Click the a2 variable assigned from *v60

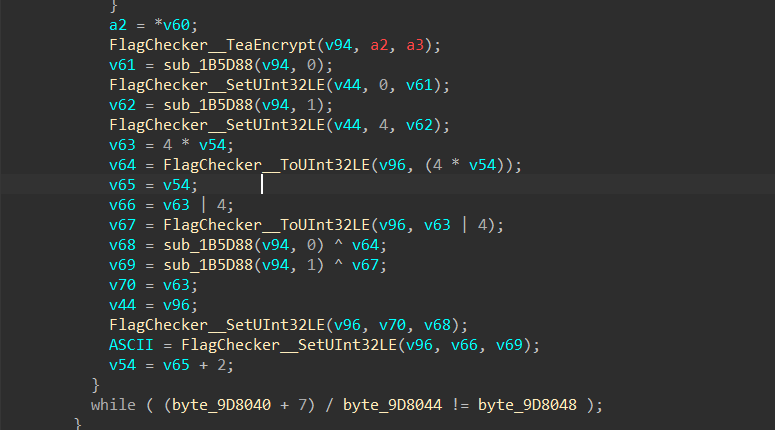pos(117,24)
